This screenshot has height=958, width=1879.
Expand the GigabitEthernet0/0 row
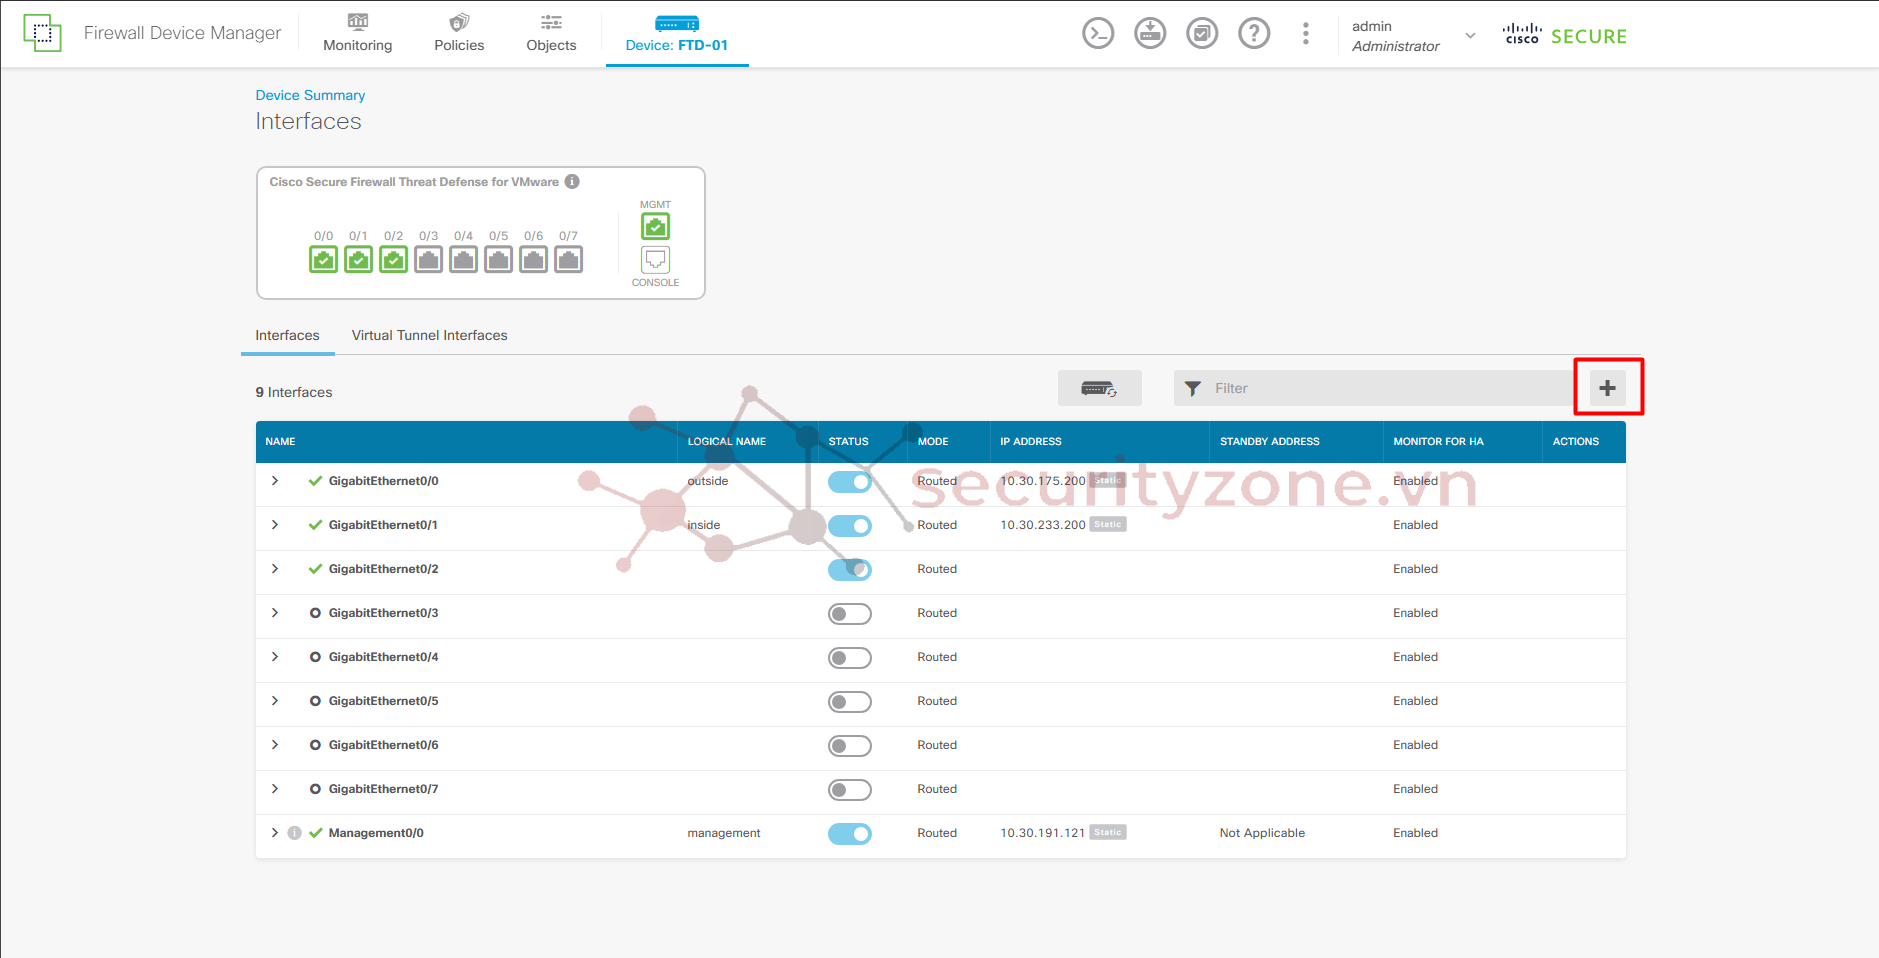(x=275, y=481)
